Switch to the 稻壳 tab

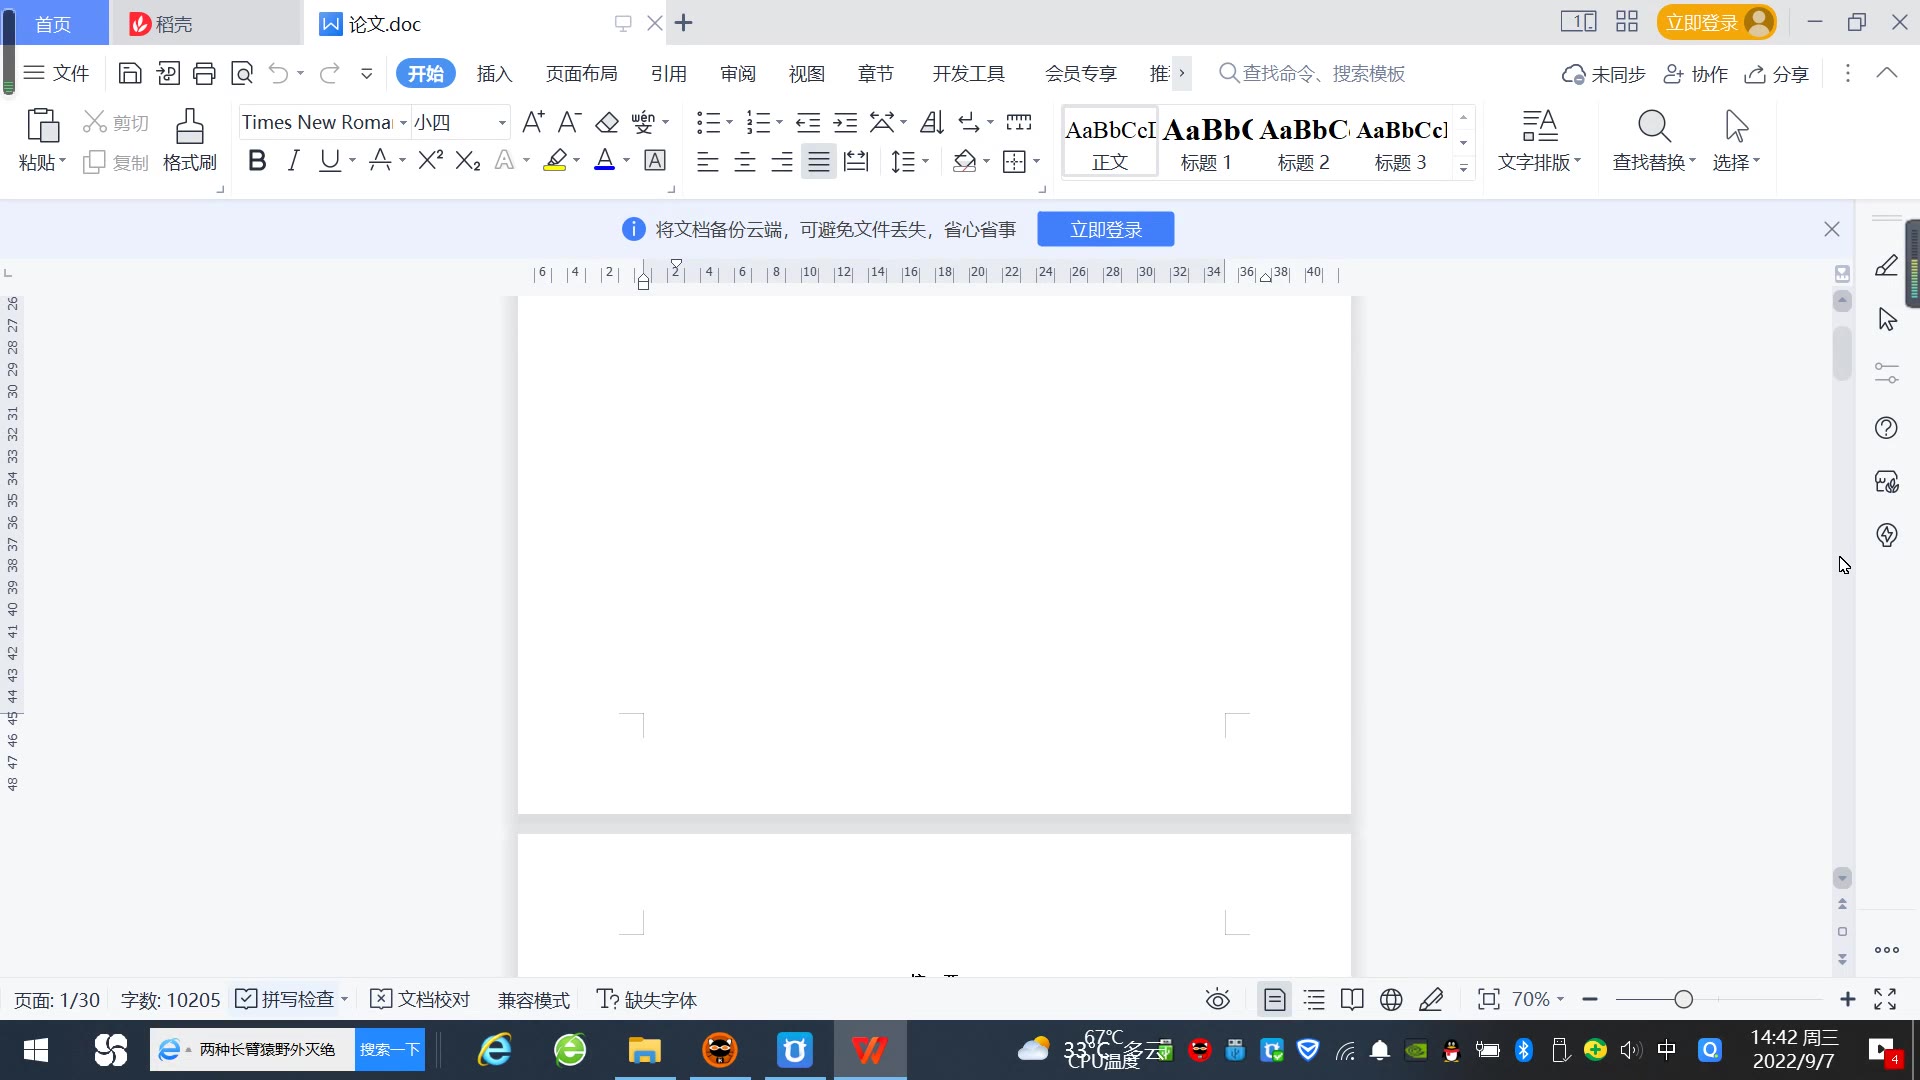point(204,23)
